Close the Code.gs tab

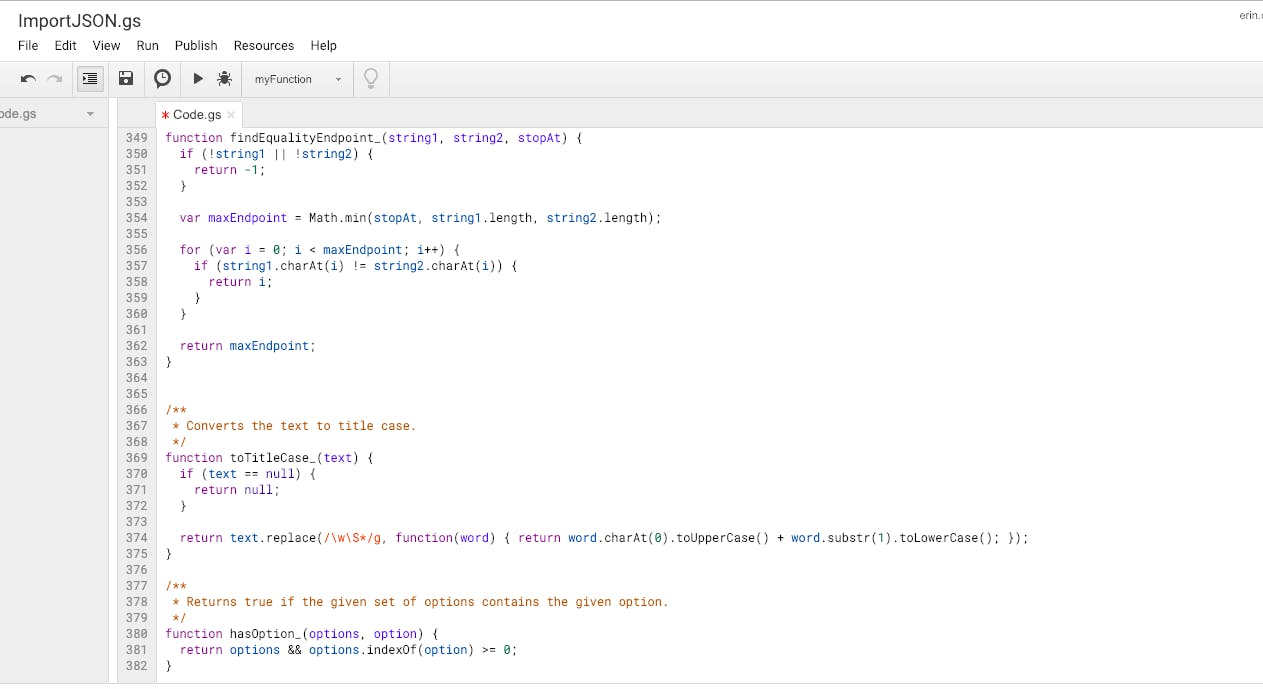[x=231, y=115]
